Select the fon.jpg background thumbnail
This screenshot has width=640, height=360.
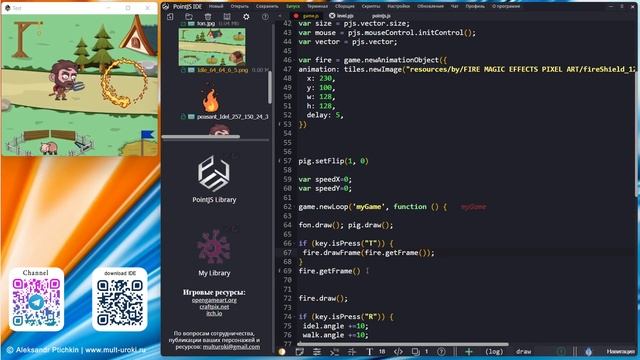tap(212, 47)
